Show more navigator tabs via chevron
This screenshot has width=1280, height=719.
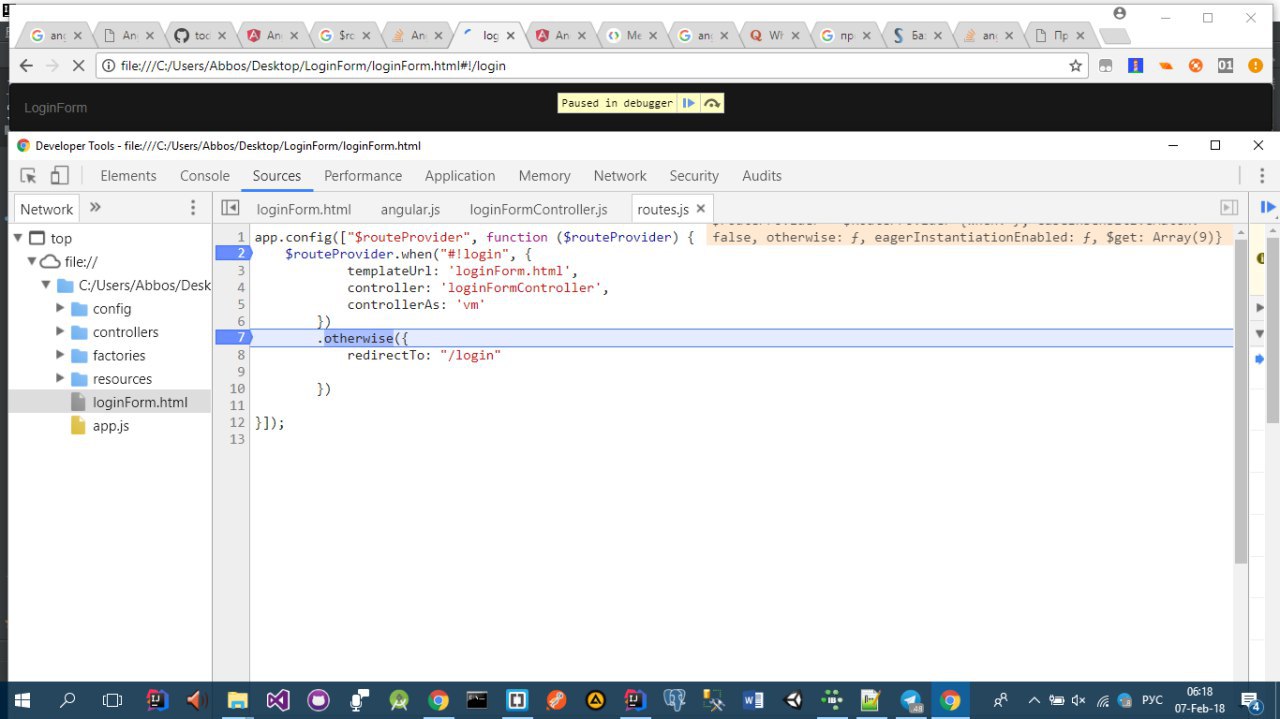pos(96,208)
